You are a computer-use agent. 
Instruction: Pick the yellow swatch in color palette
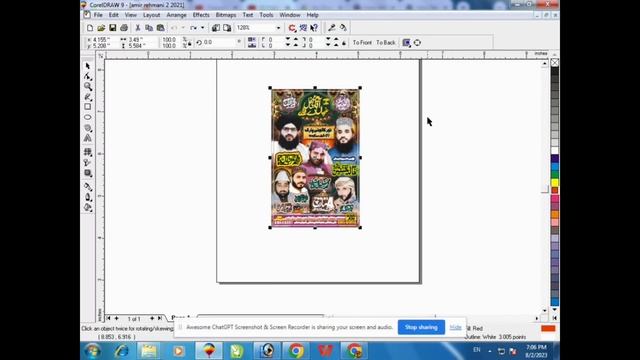pyautogui.click(x=555, y=182)
